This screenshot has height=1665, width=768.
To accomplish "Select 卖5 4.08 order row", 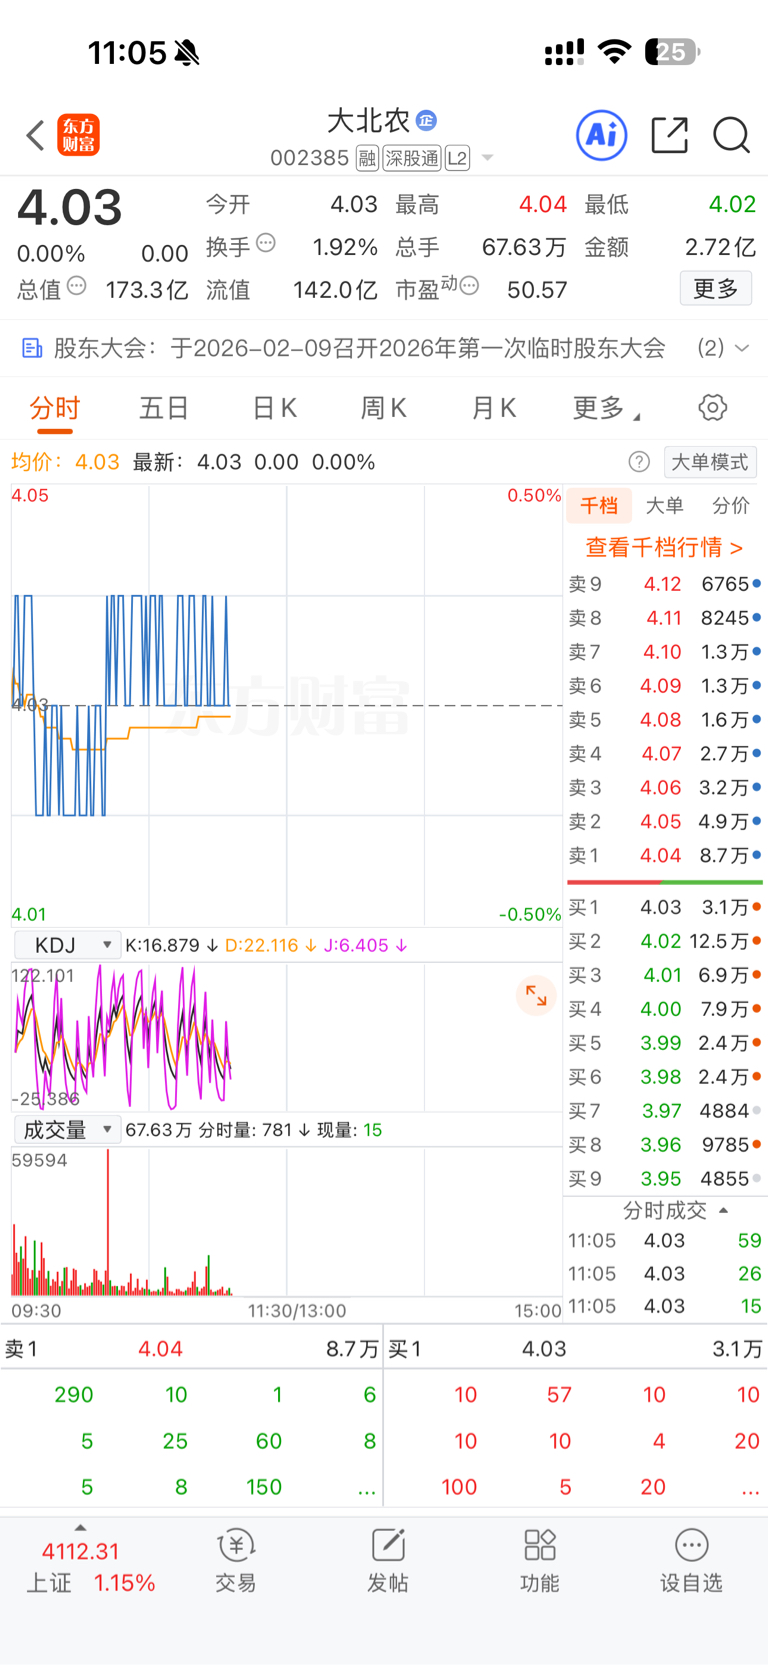I will [x=665, y=720].
